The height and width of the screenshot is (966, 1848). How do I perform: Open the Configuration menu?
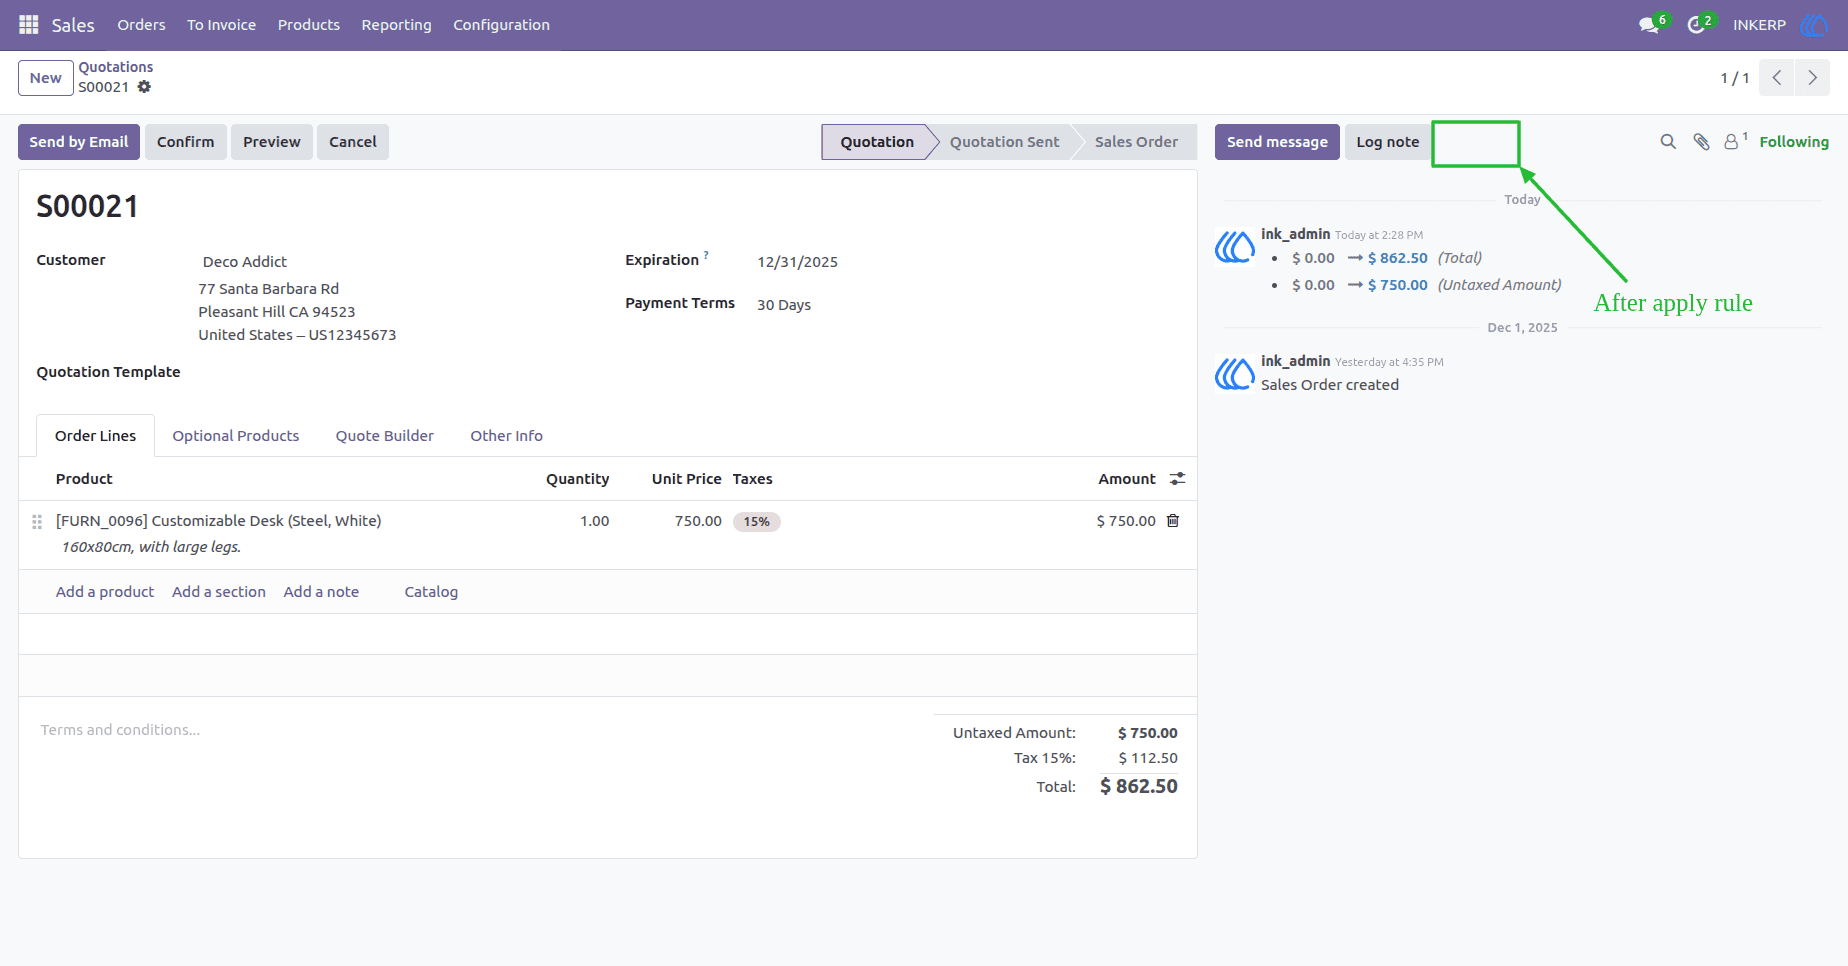tap(501, 25)
